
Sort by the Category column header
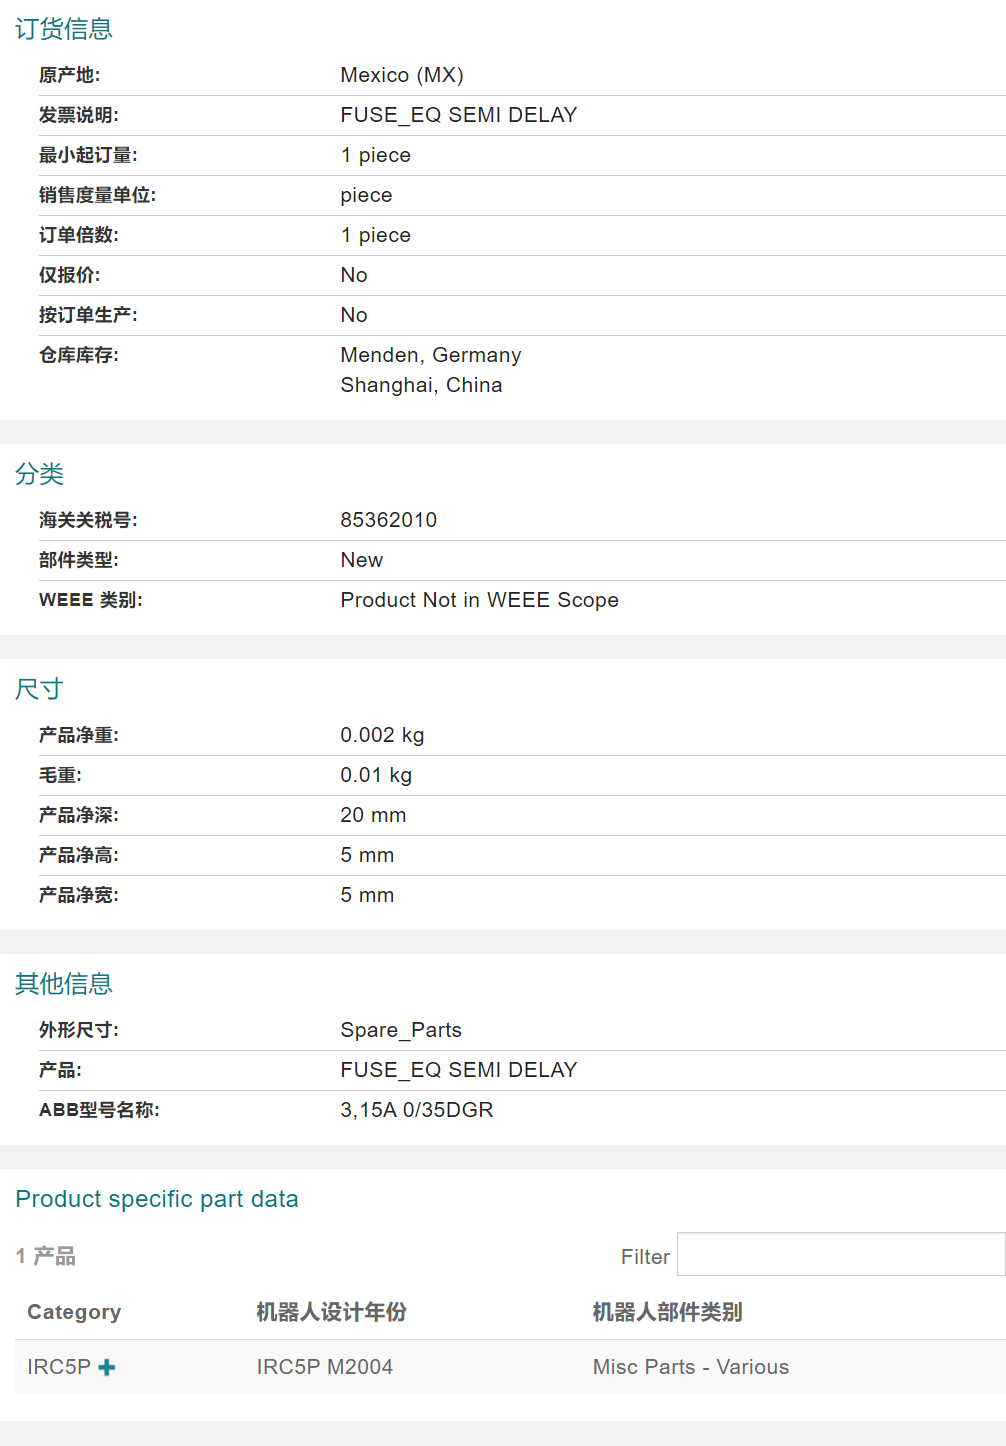tap(74, 1312)
